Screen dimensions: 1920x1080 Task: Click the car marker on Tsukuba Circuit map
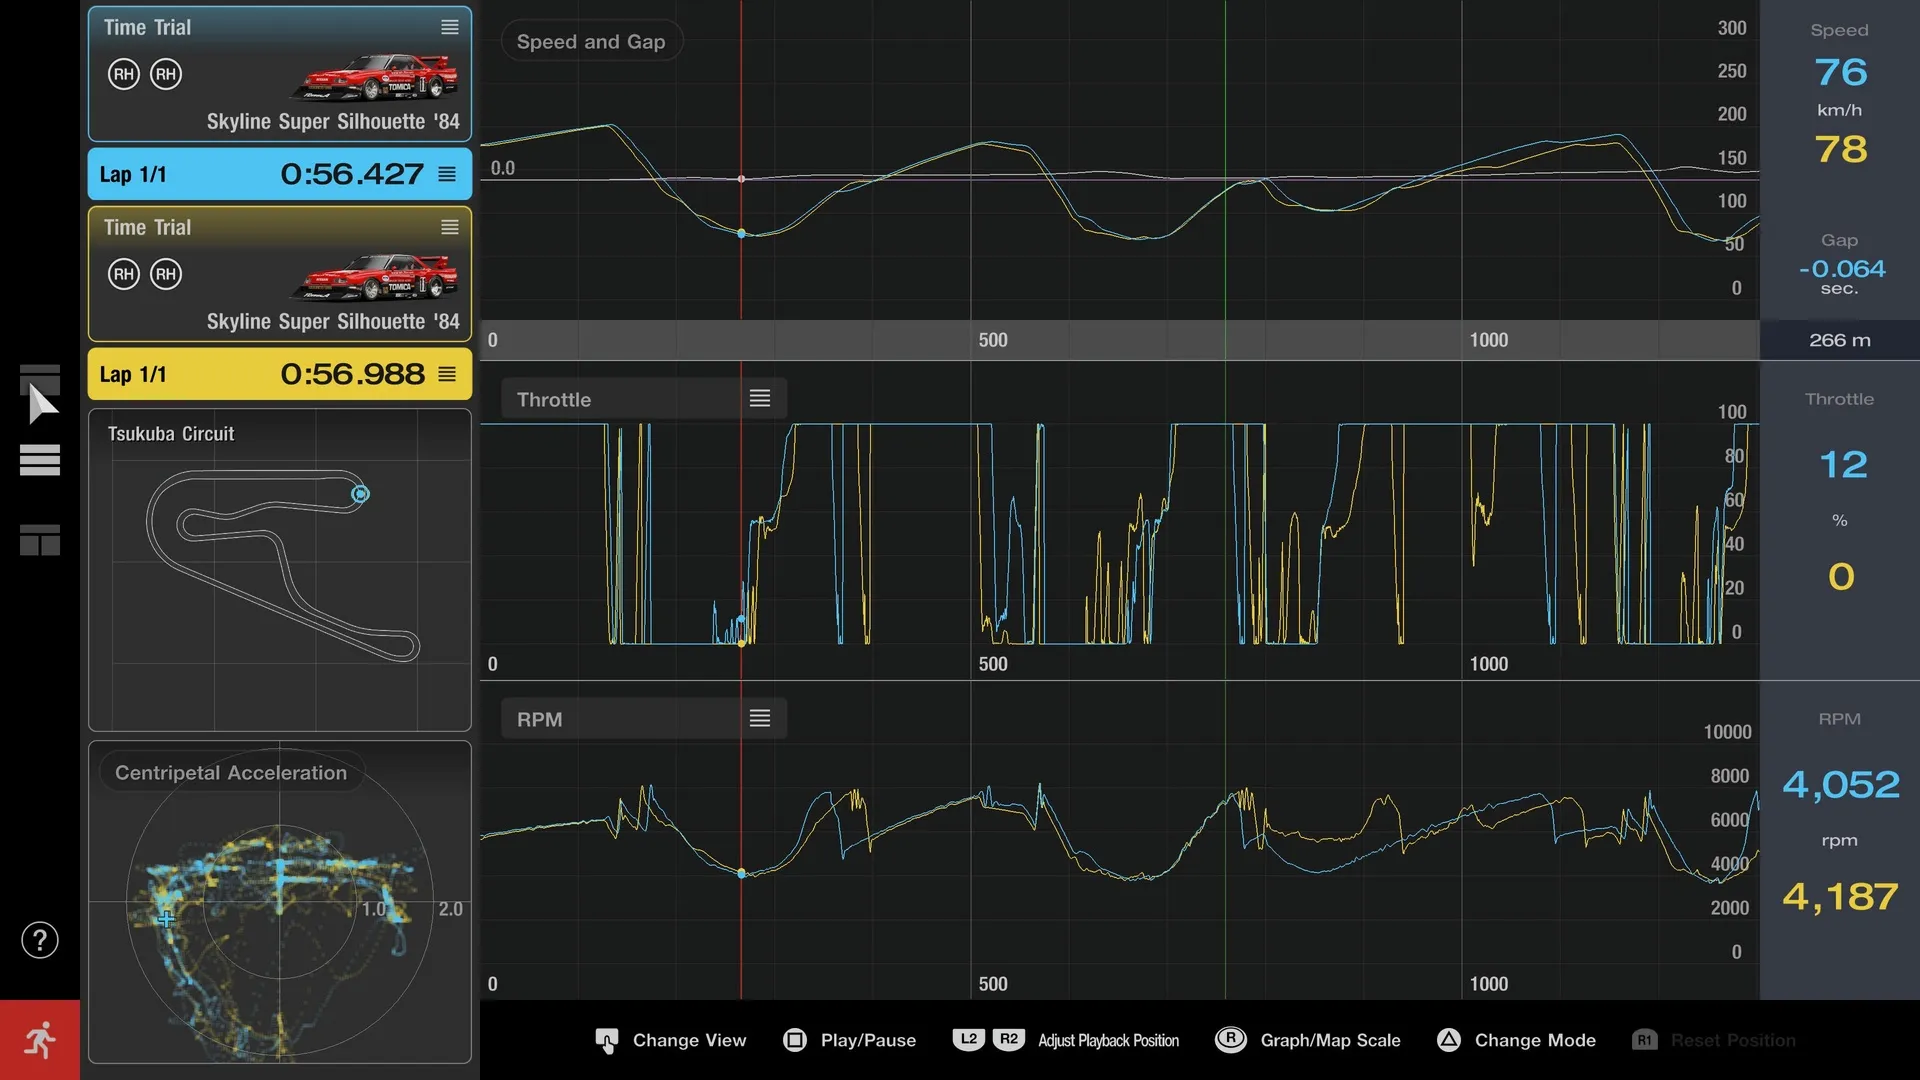click(360, 494)
